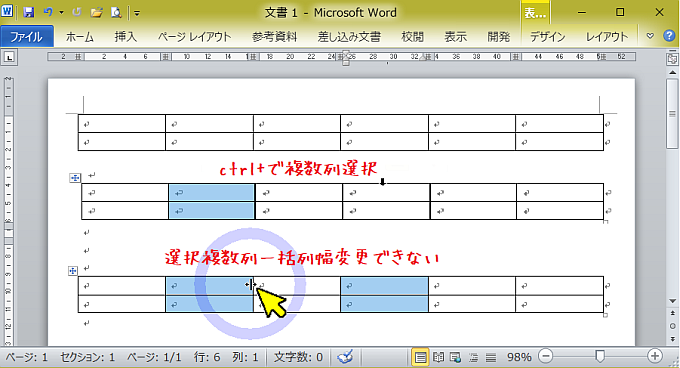This screenshot has height=368, width=680.
Task: Click the zoom out minus button
Action: [546, 356]
